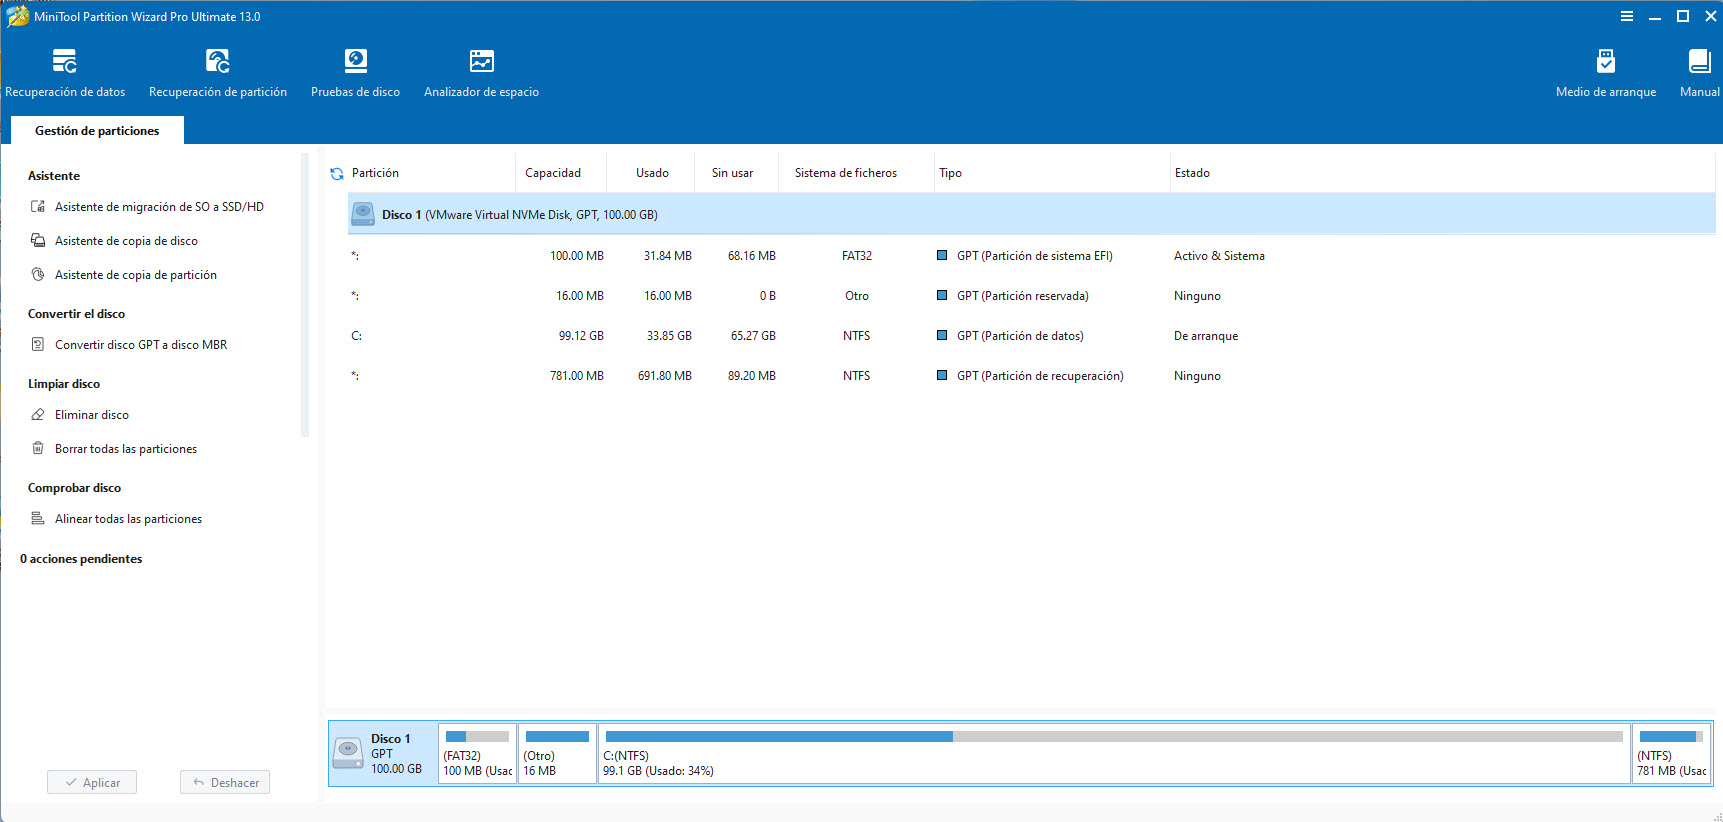Select Disco 1 GPT 100.00 GB map header
The width and height of the screenshot is (1723, 822).
383,753
